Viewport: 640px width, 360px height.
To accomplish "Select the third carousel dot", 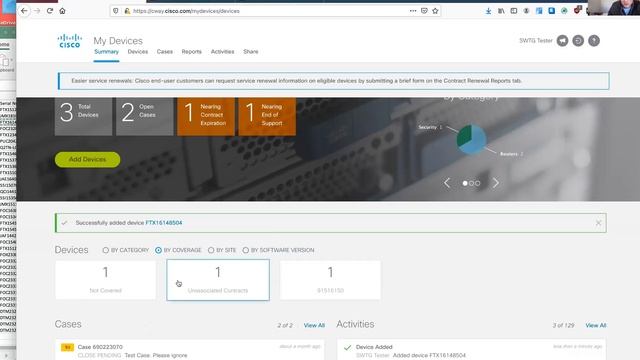I will click(478, 184).
